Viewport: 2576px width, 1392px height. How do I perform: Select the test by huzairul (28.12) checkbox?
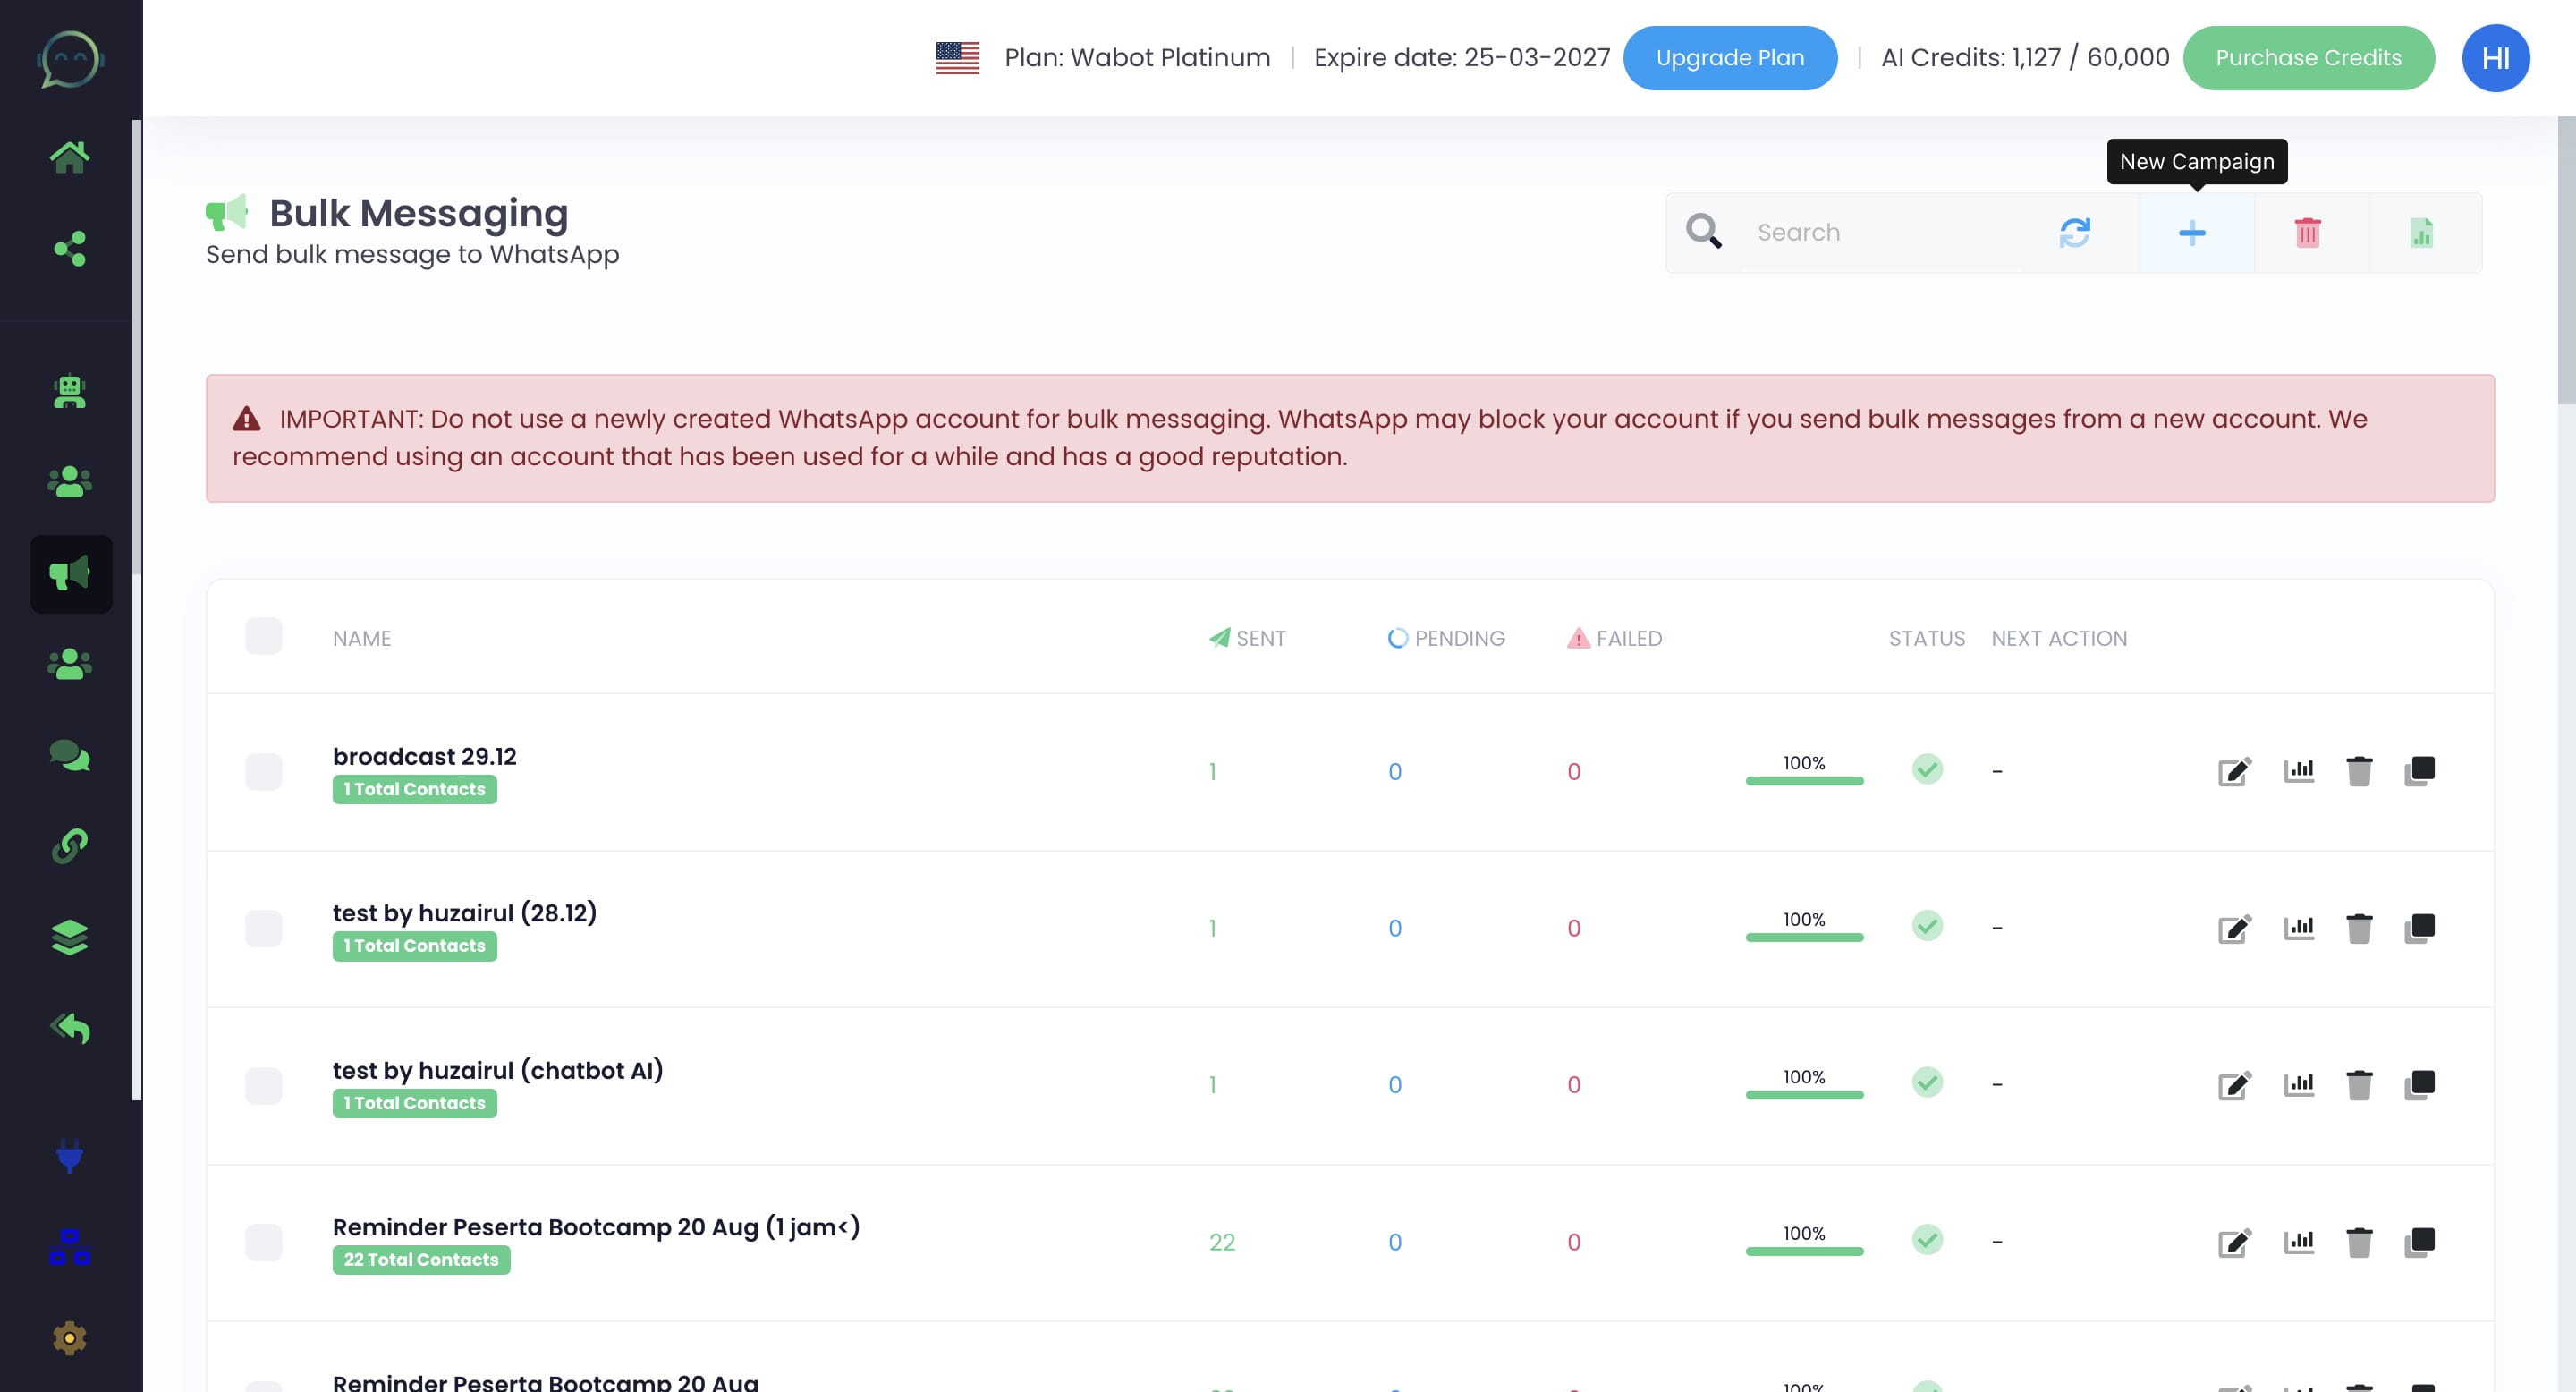point(264,928)
